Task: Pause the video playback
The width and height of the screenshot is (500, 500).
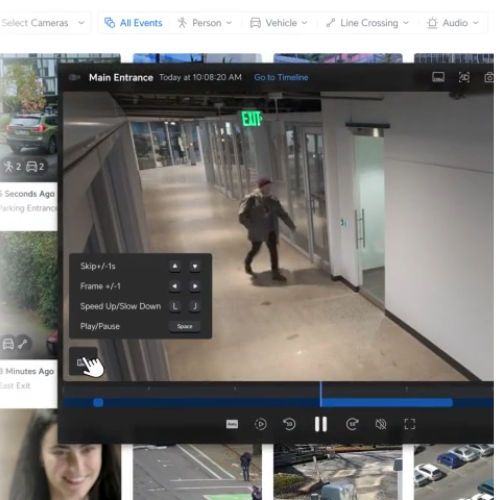Action: point(321,424)
